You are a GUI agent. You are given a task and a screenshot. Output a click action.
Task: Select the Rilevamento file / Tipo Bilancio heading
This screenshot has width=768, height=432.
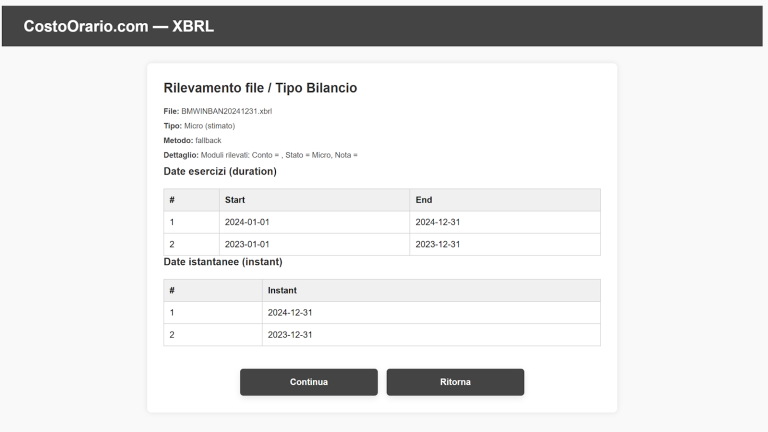(260, 89)
